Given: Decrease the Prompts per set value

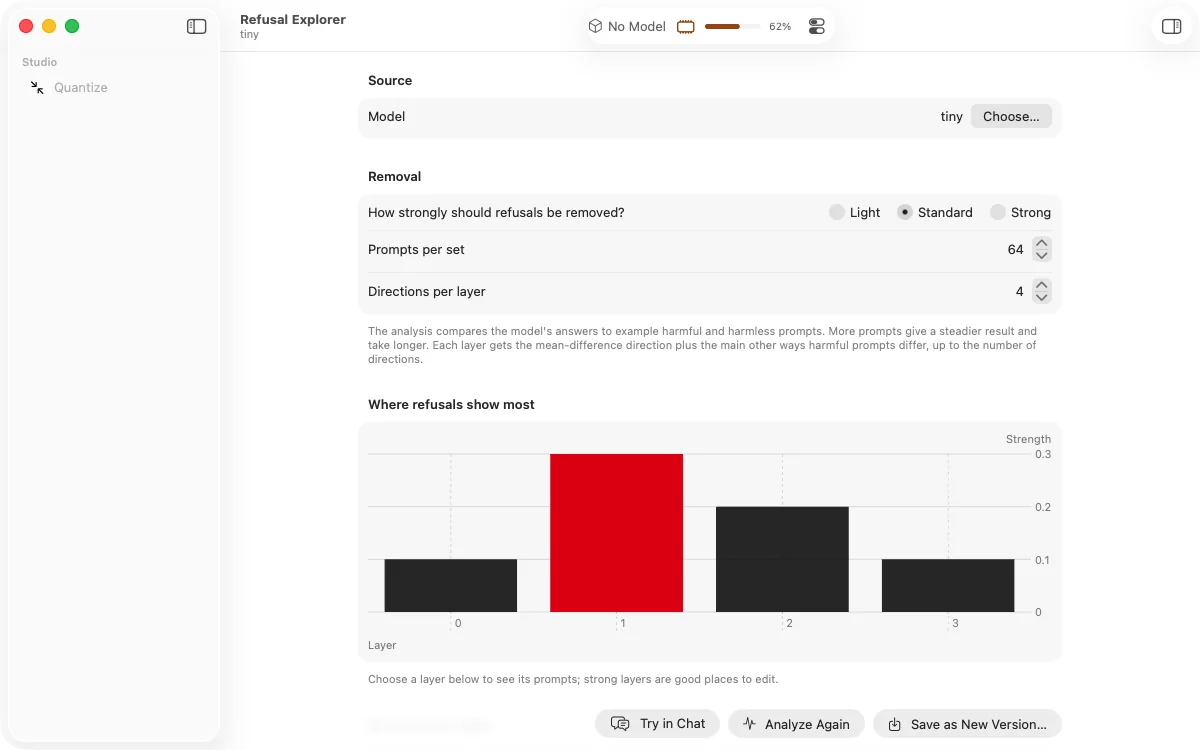Looking at the screenshot, I should click(1042, 256).
